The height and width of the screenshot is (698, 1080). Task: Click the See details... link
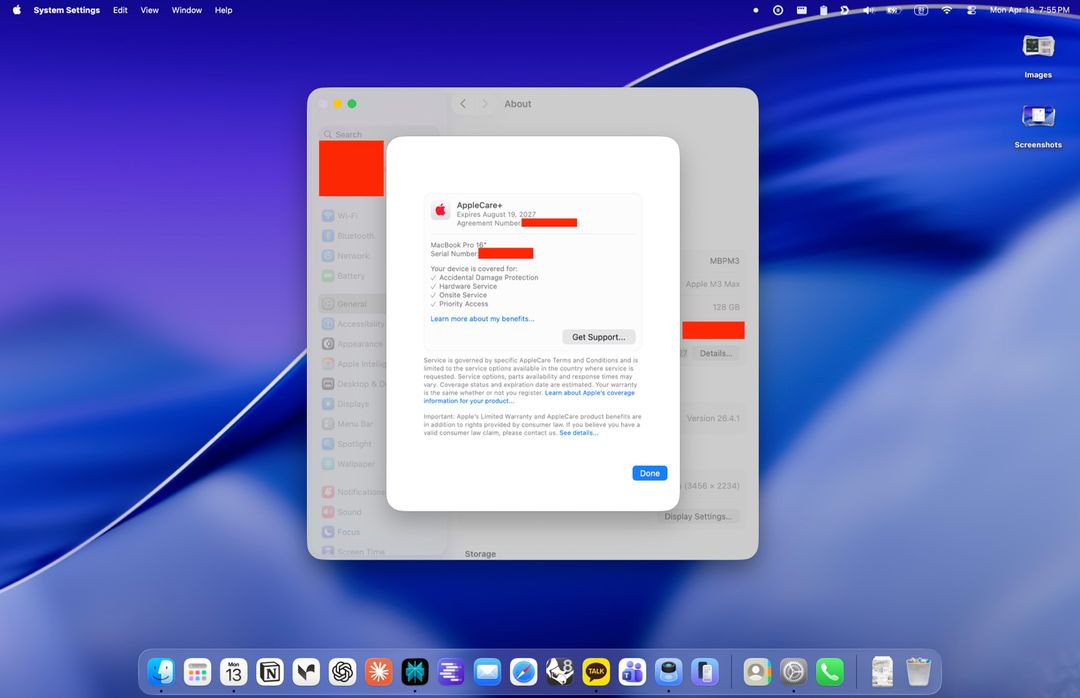coord(579,433)
